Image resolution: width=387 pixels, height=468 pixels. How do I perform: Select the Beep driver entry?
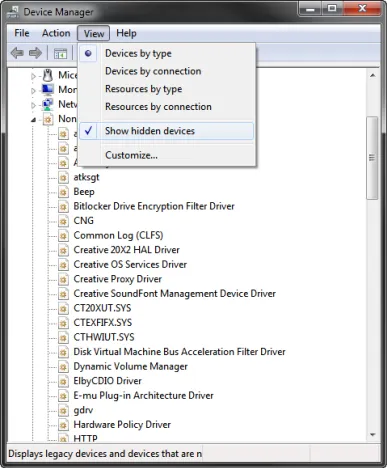(84, 192)
